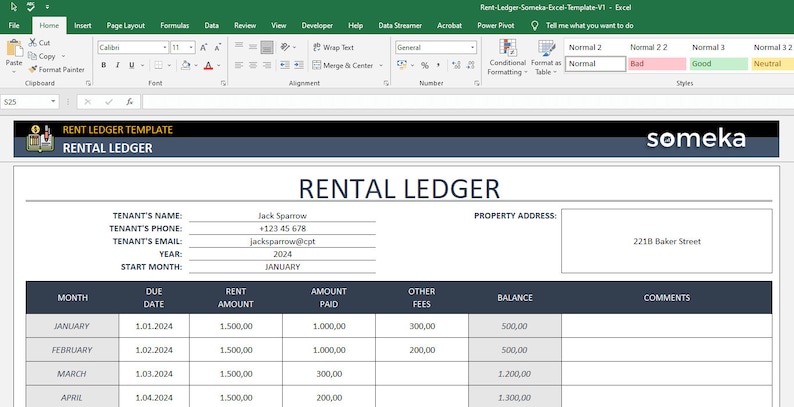Viewport: 794px width, 407px height.
Task: Top align cell contents
Action: (x=239, y=47)
